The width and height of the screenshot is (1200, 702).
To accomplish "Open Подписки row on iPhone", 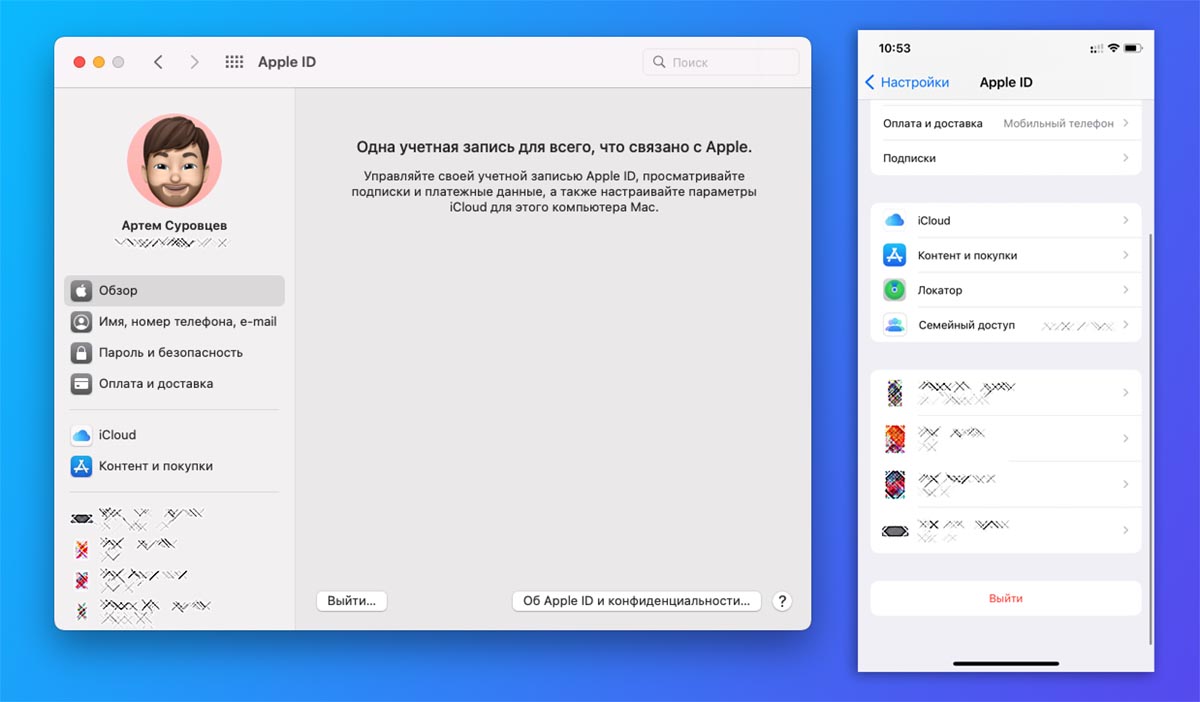I will point(1006,158).
